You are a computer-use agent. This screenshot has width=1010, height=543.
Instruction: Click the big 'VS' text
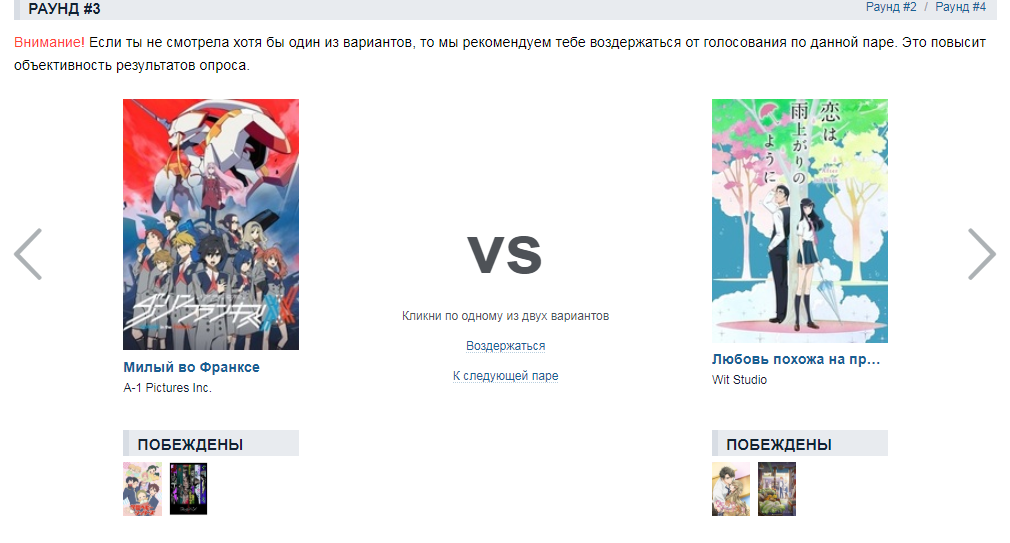pyautogui.click(x=505, y=255)
